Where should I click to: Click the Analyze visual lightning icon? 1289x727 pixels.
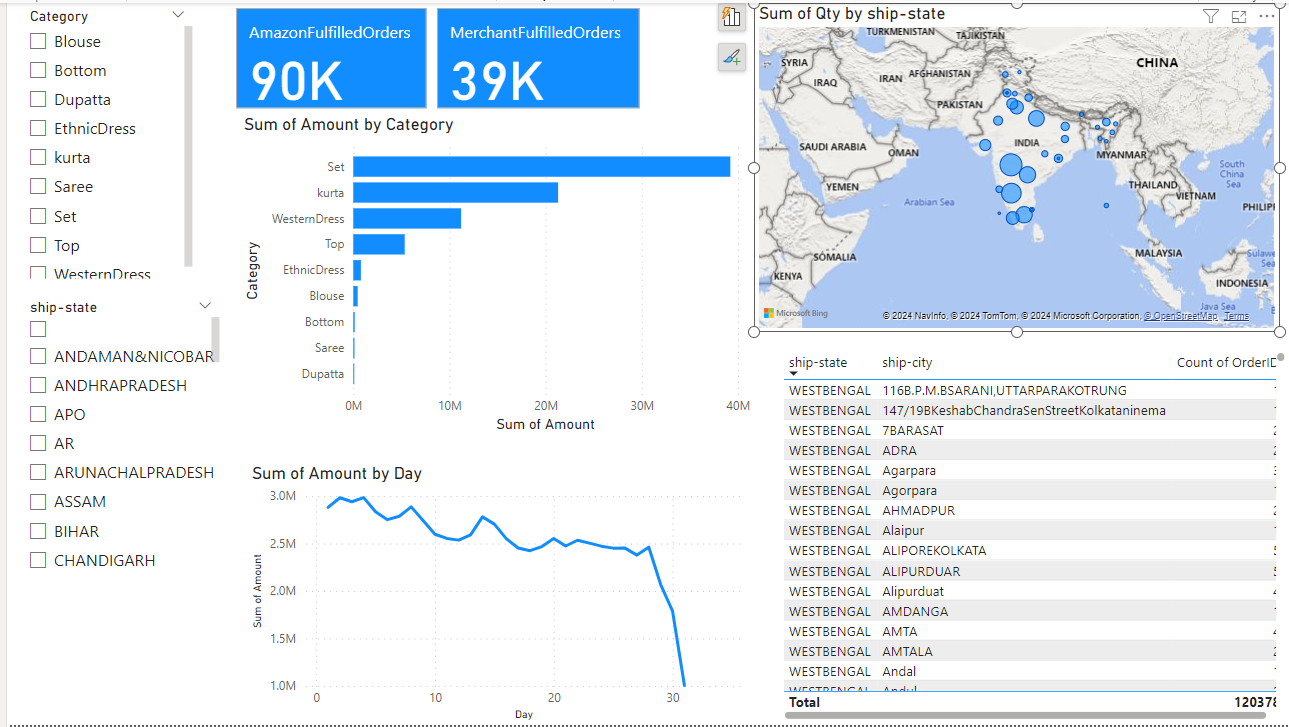[x=731, y=18]
